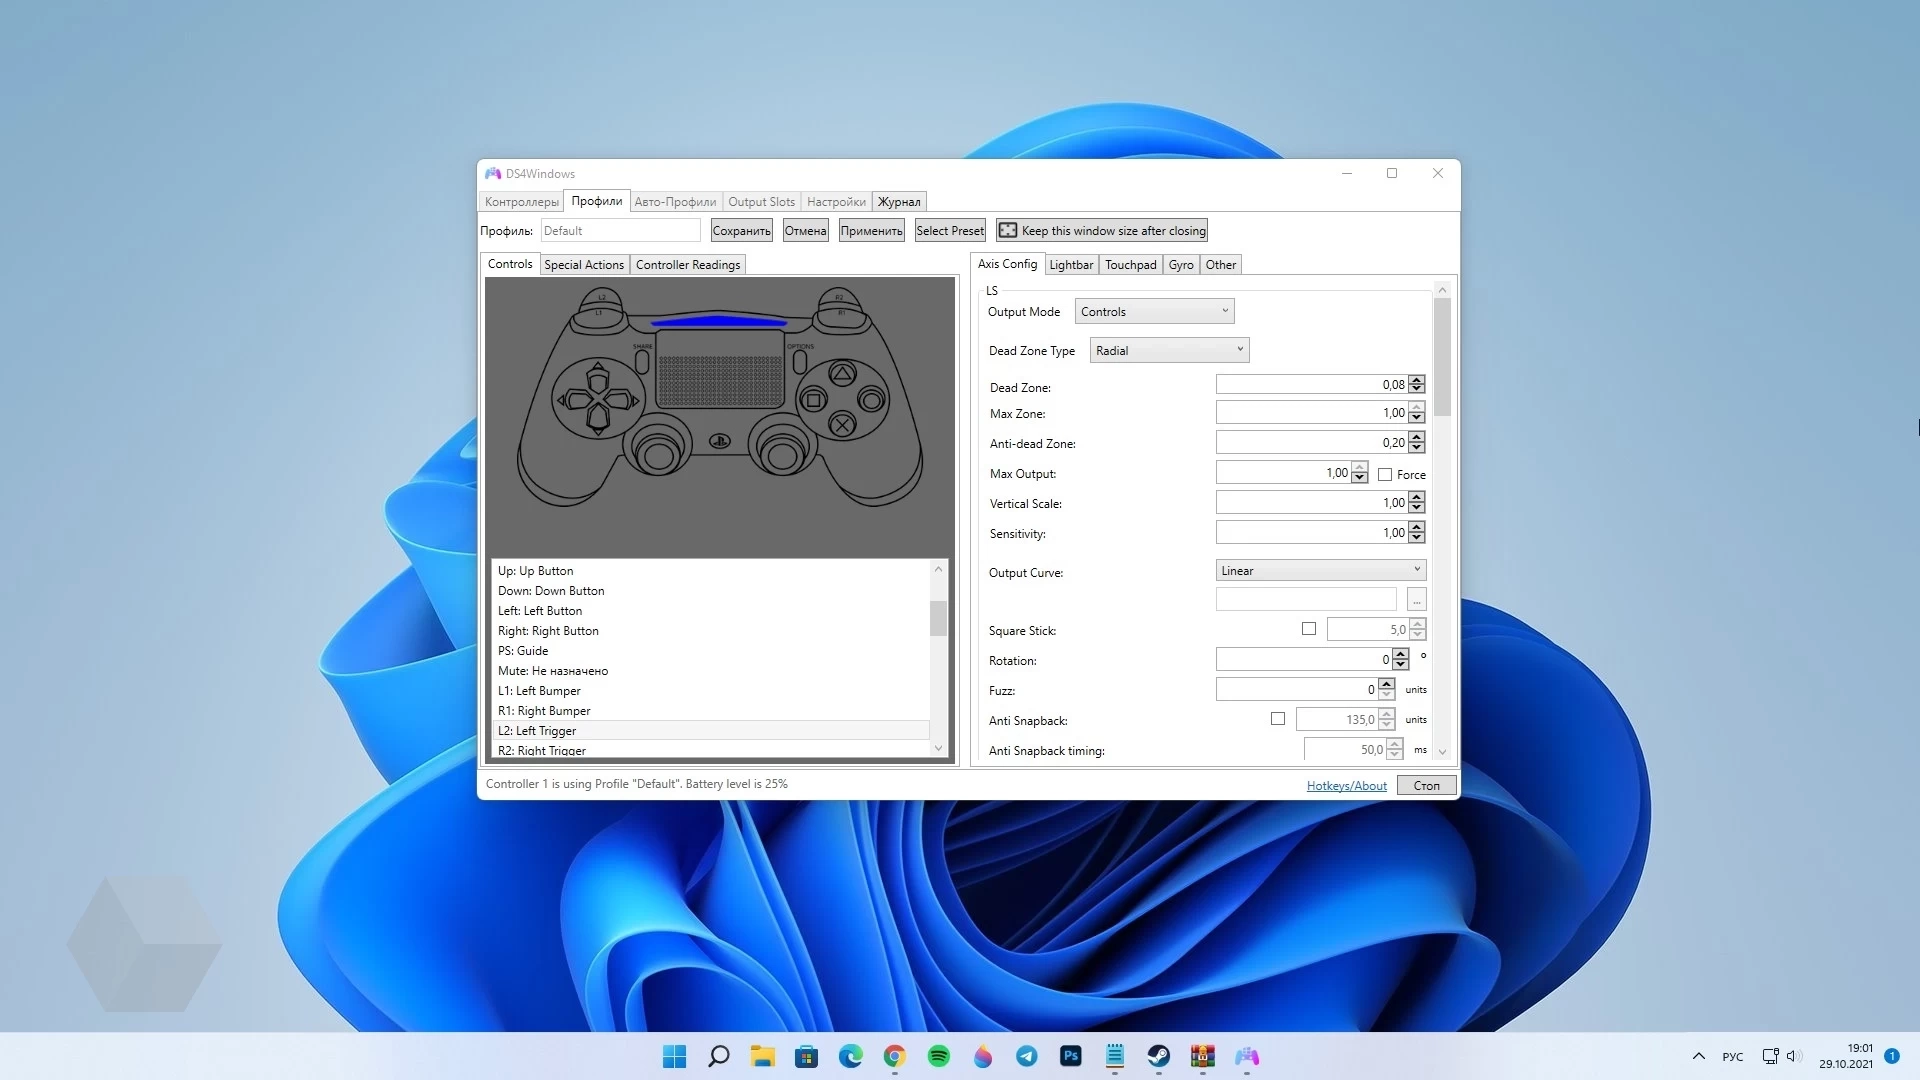
Task: Click the Triangle button on controller image
Action: click(x=842, y=375)
